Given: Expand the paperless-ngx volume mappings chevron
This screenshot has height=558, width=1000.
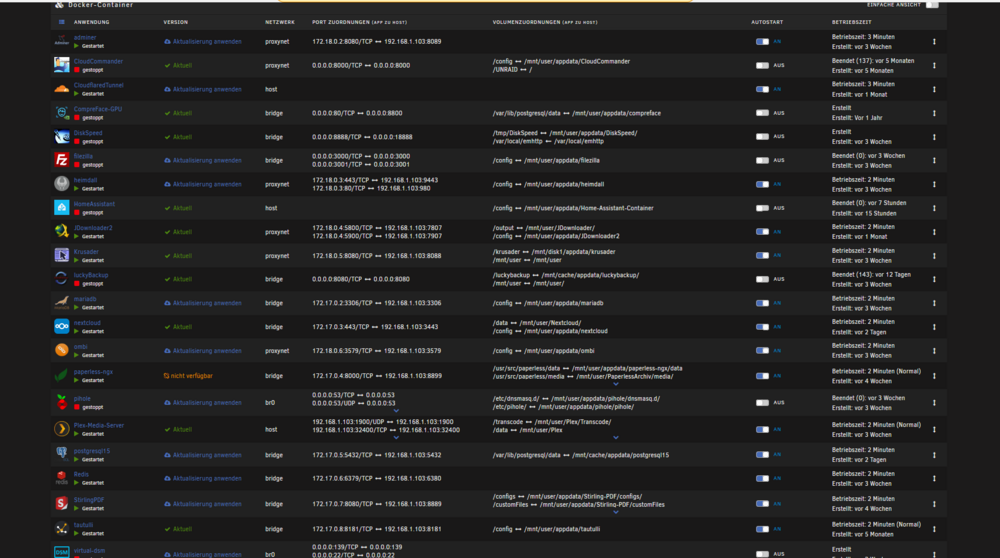Looking at the screenshot, I should coord(615,384).
